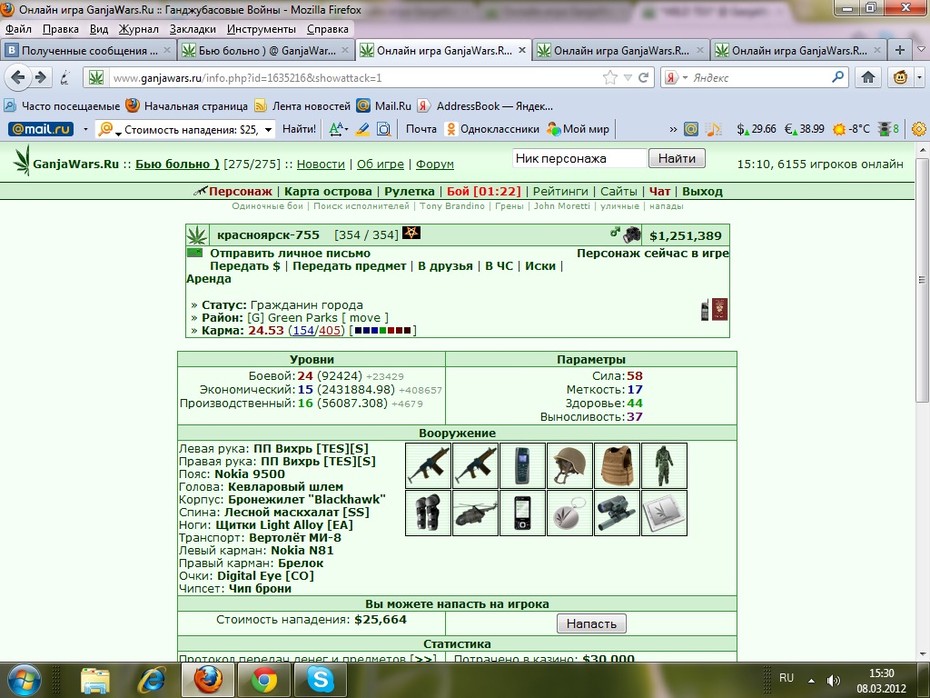Click Kevlar helmet equipment icon
Viewport: 930px width, 698px height.
569,466
